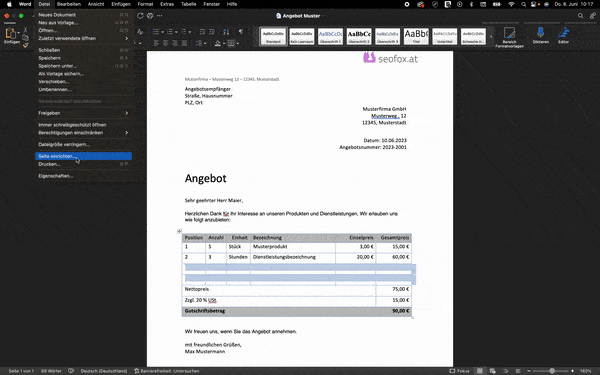Click the bullet list icon
This screenshot has width=600, height=375.
pos(156,32)
